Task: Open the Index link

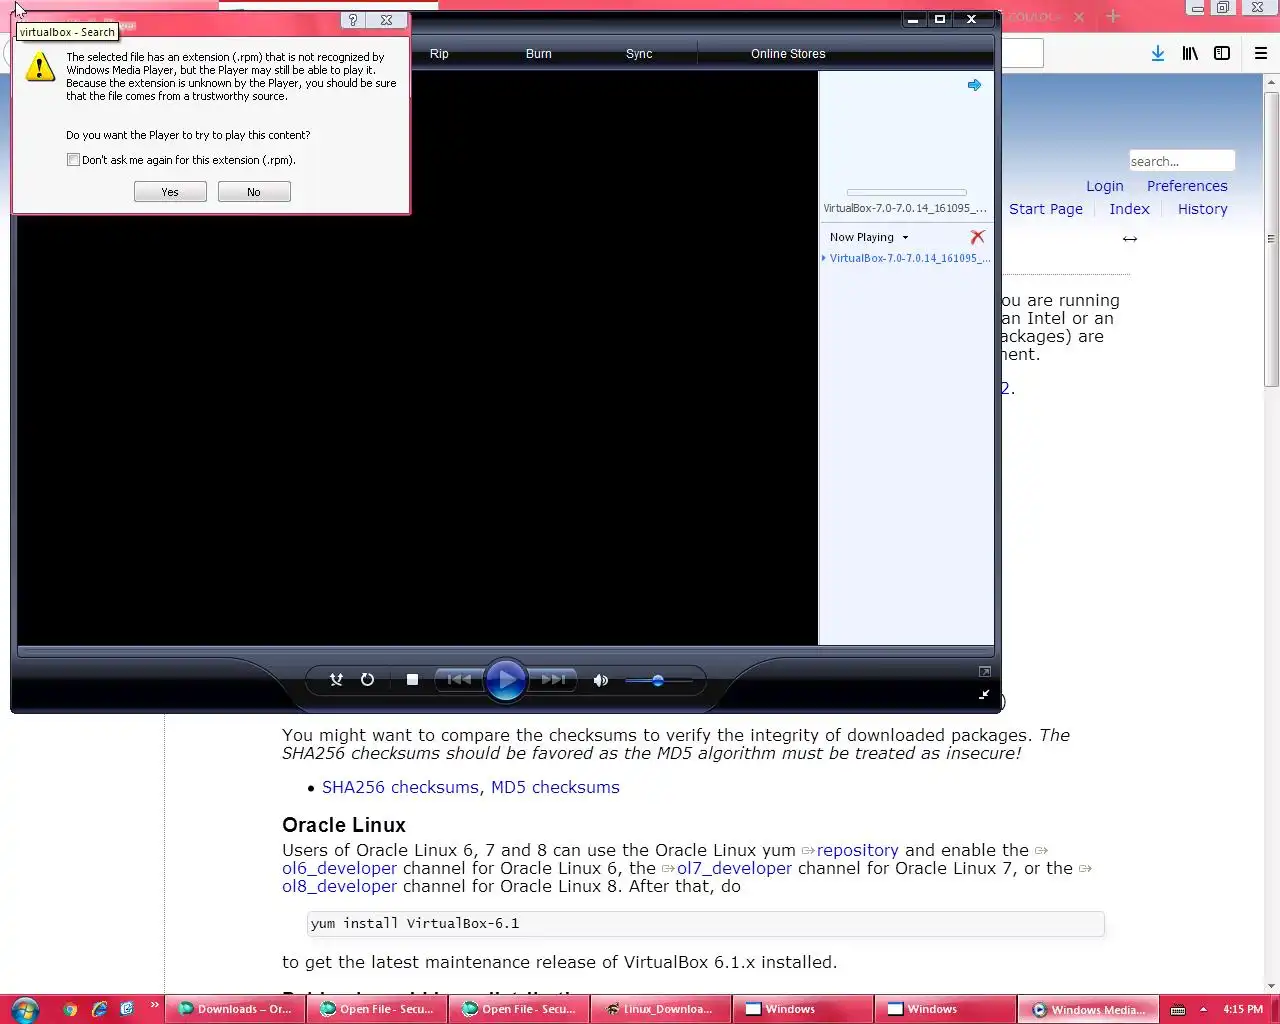Action: coord(1129,209)
